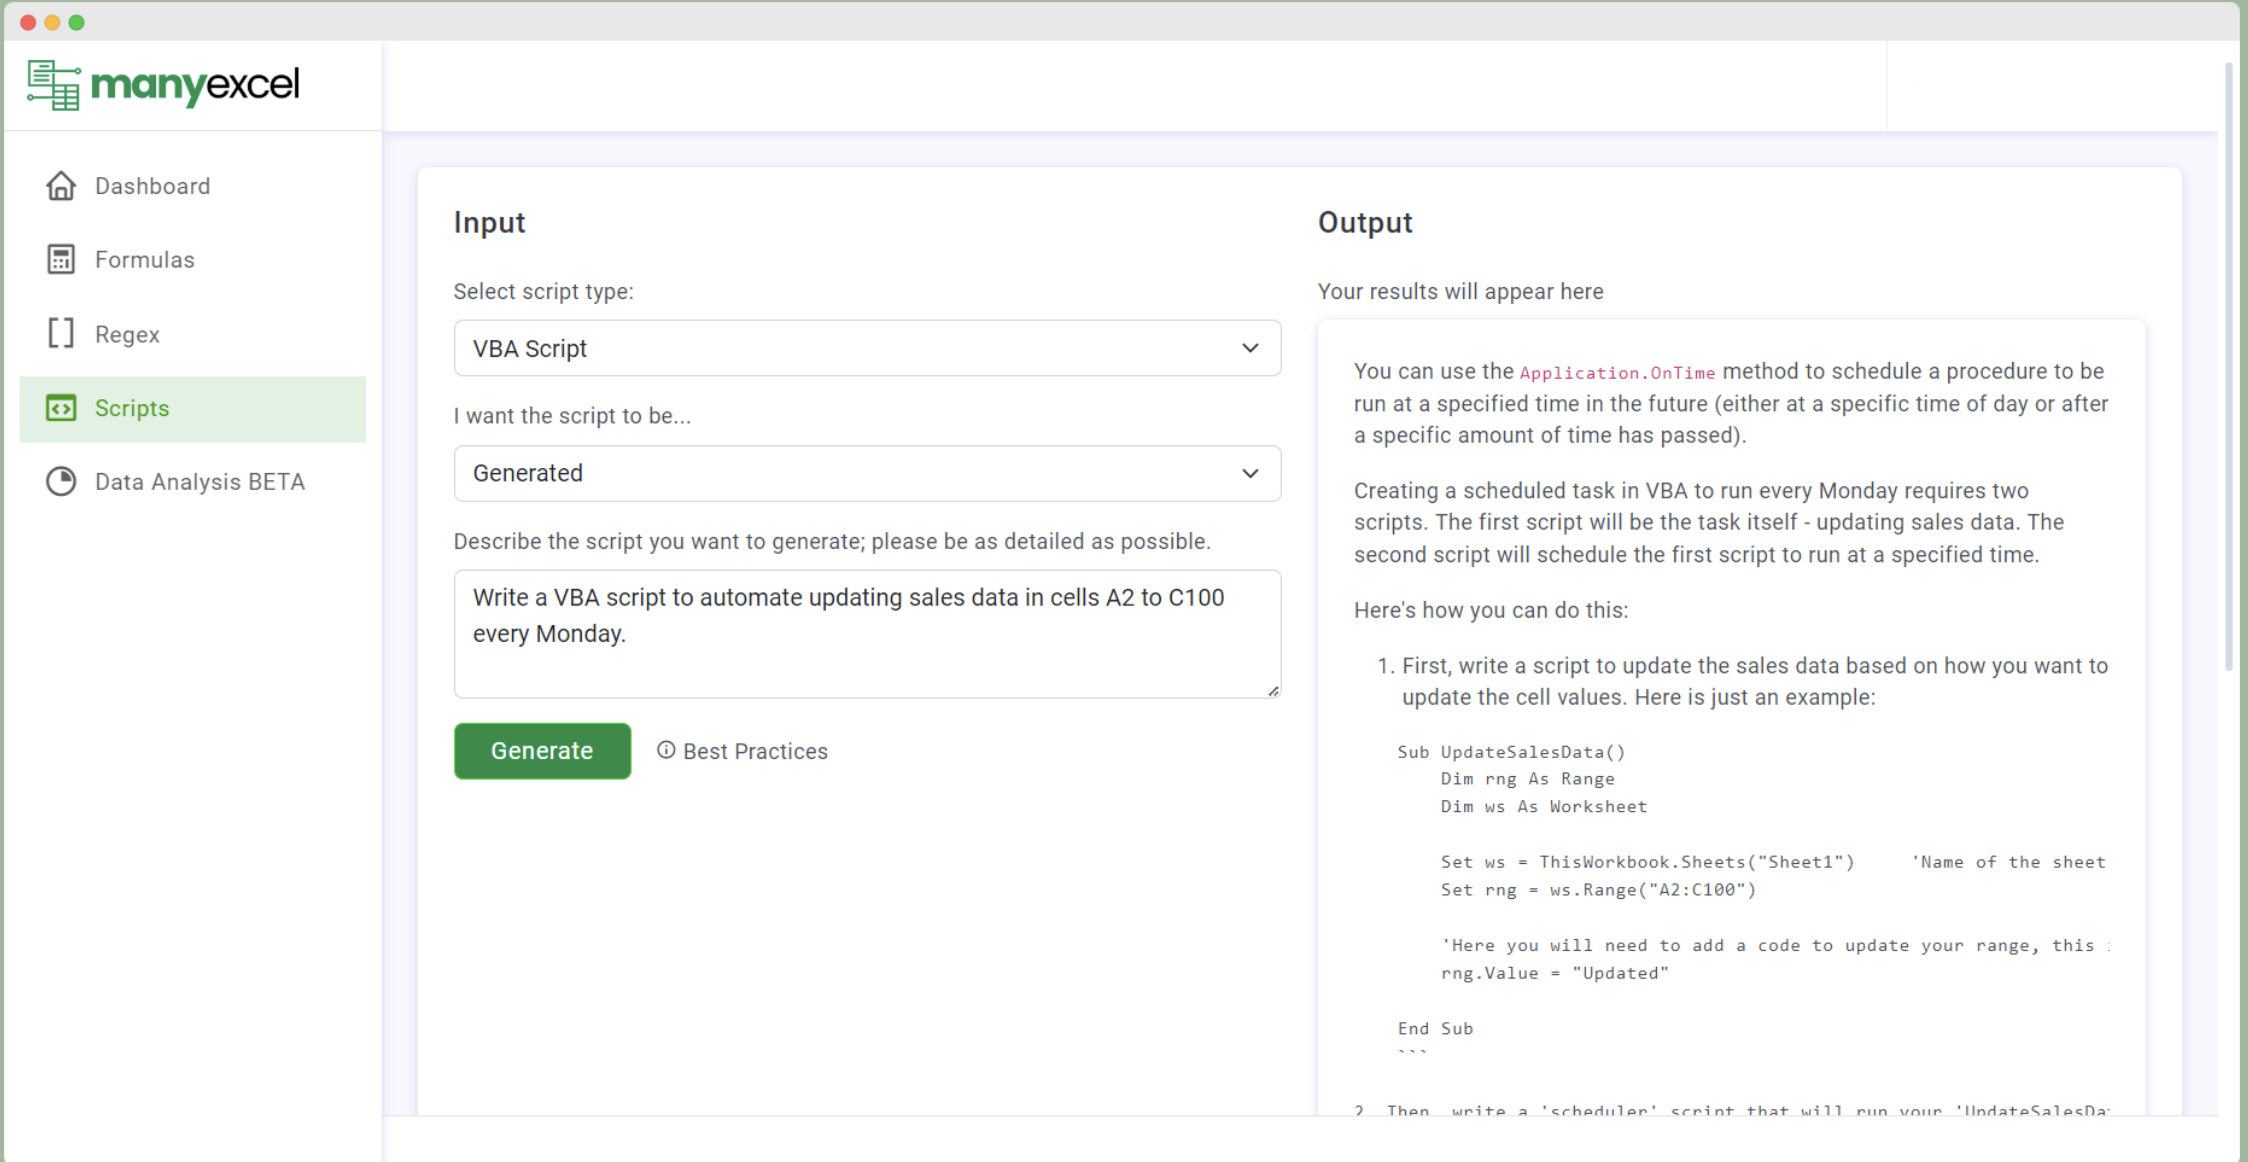Open Data Analysis BETA section
Screen dimensions: 2248x1162
pyautogui.click(x=193, y=482)
